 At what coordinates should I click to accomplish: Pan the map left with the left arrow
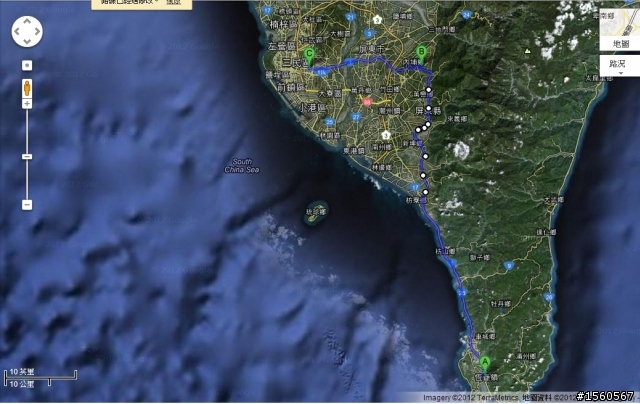coord(17,31)
